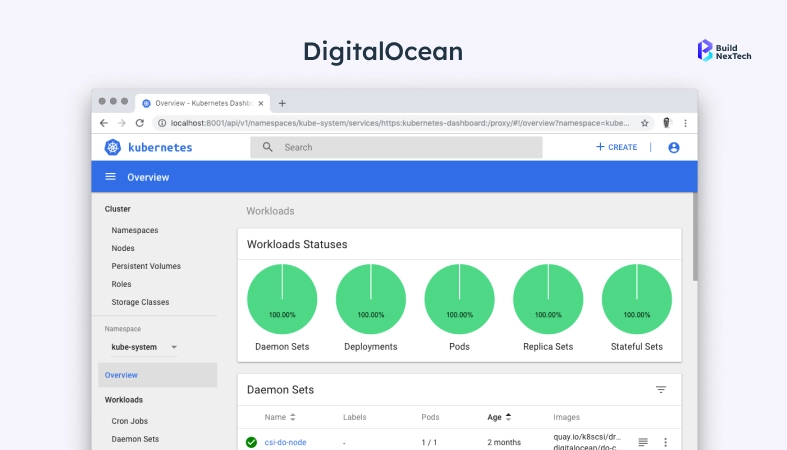This screenshot has width=787, height=450.
Task: Open logs icon for csi-do-node
Action: click(x=643, y=442)
